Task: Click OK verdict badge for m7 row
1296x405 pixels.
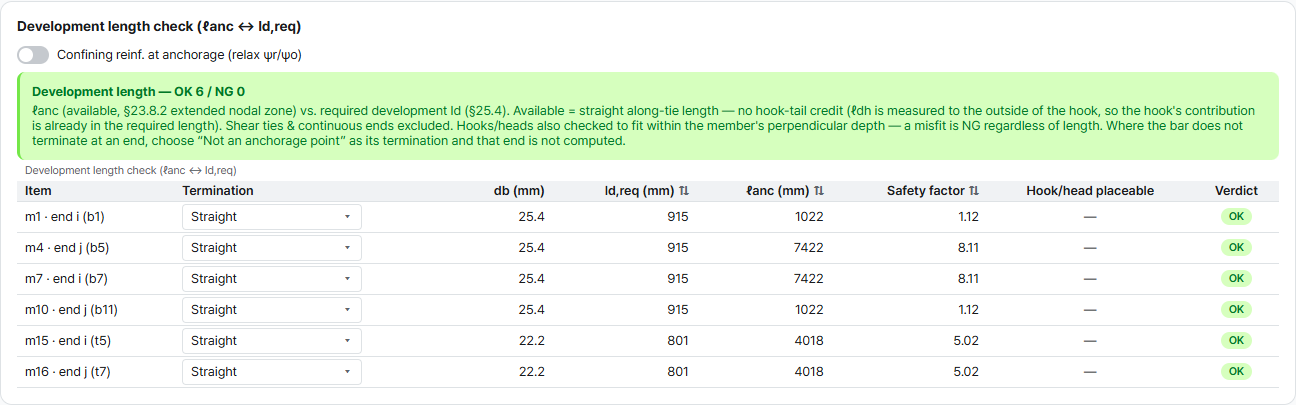Action: point(1236,279)
